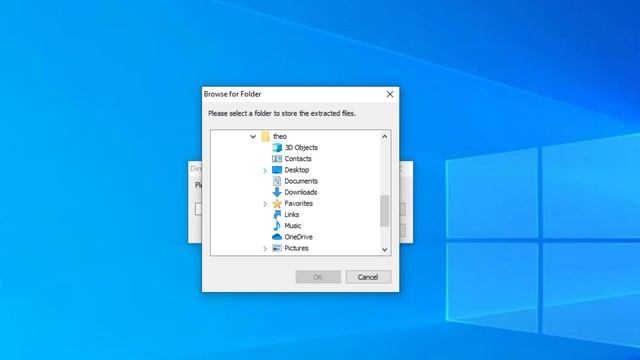640x360 pixels.
Task: Close the Browse for Folder dialog
Action: 390,94
